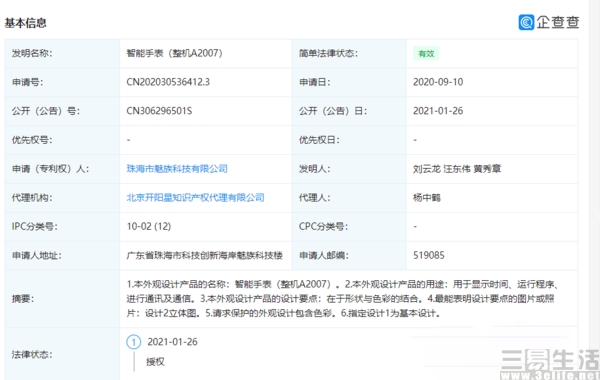The width and height of the screenshot is (600, 380).
Task: Click the 简单法律状态 label
Action: [x=328, y=53]
